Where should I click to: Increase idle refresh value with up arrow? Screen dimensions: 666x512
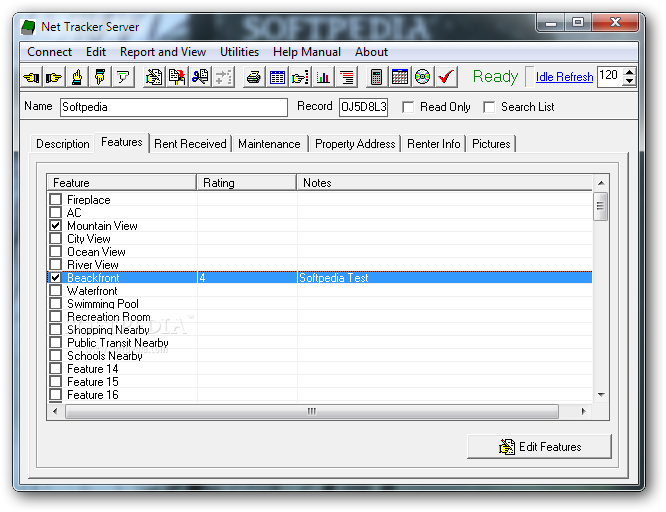[x=629, y=72]
